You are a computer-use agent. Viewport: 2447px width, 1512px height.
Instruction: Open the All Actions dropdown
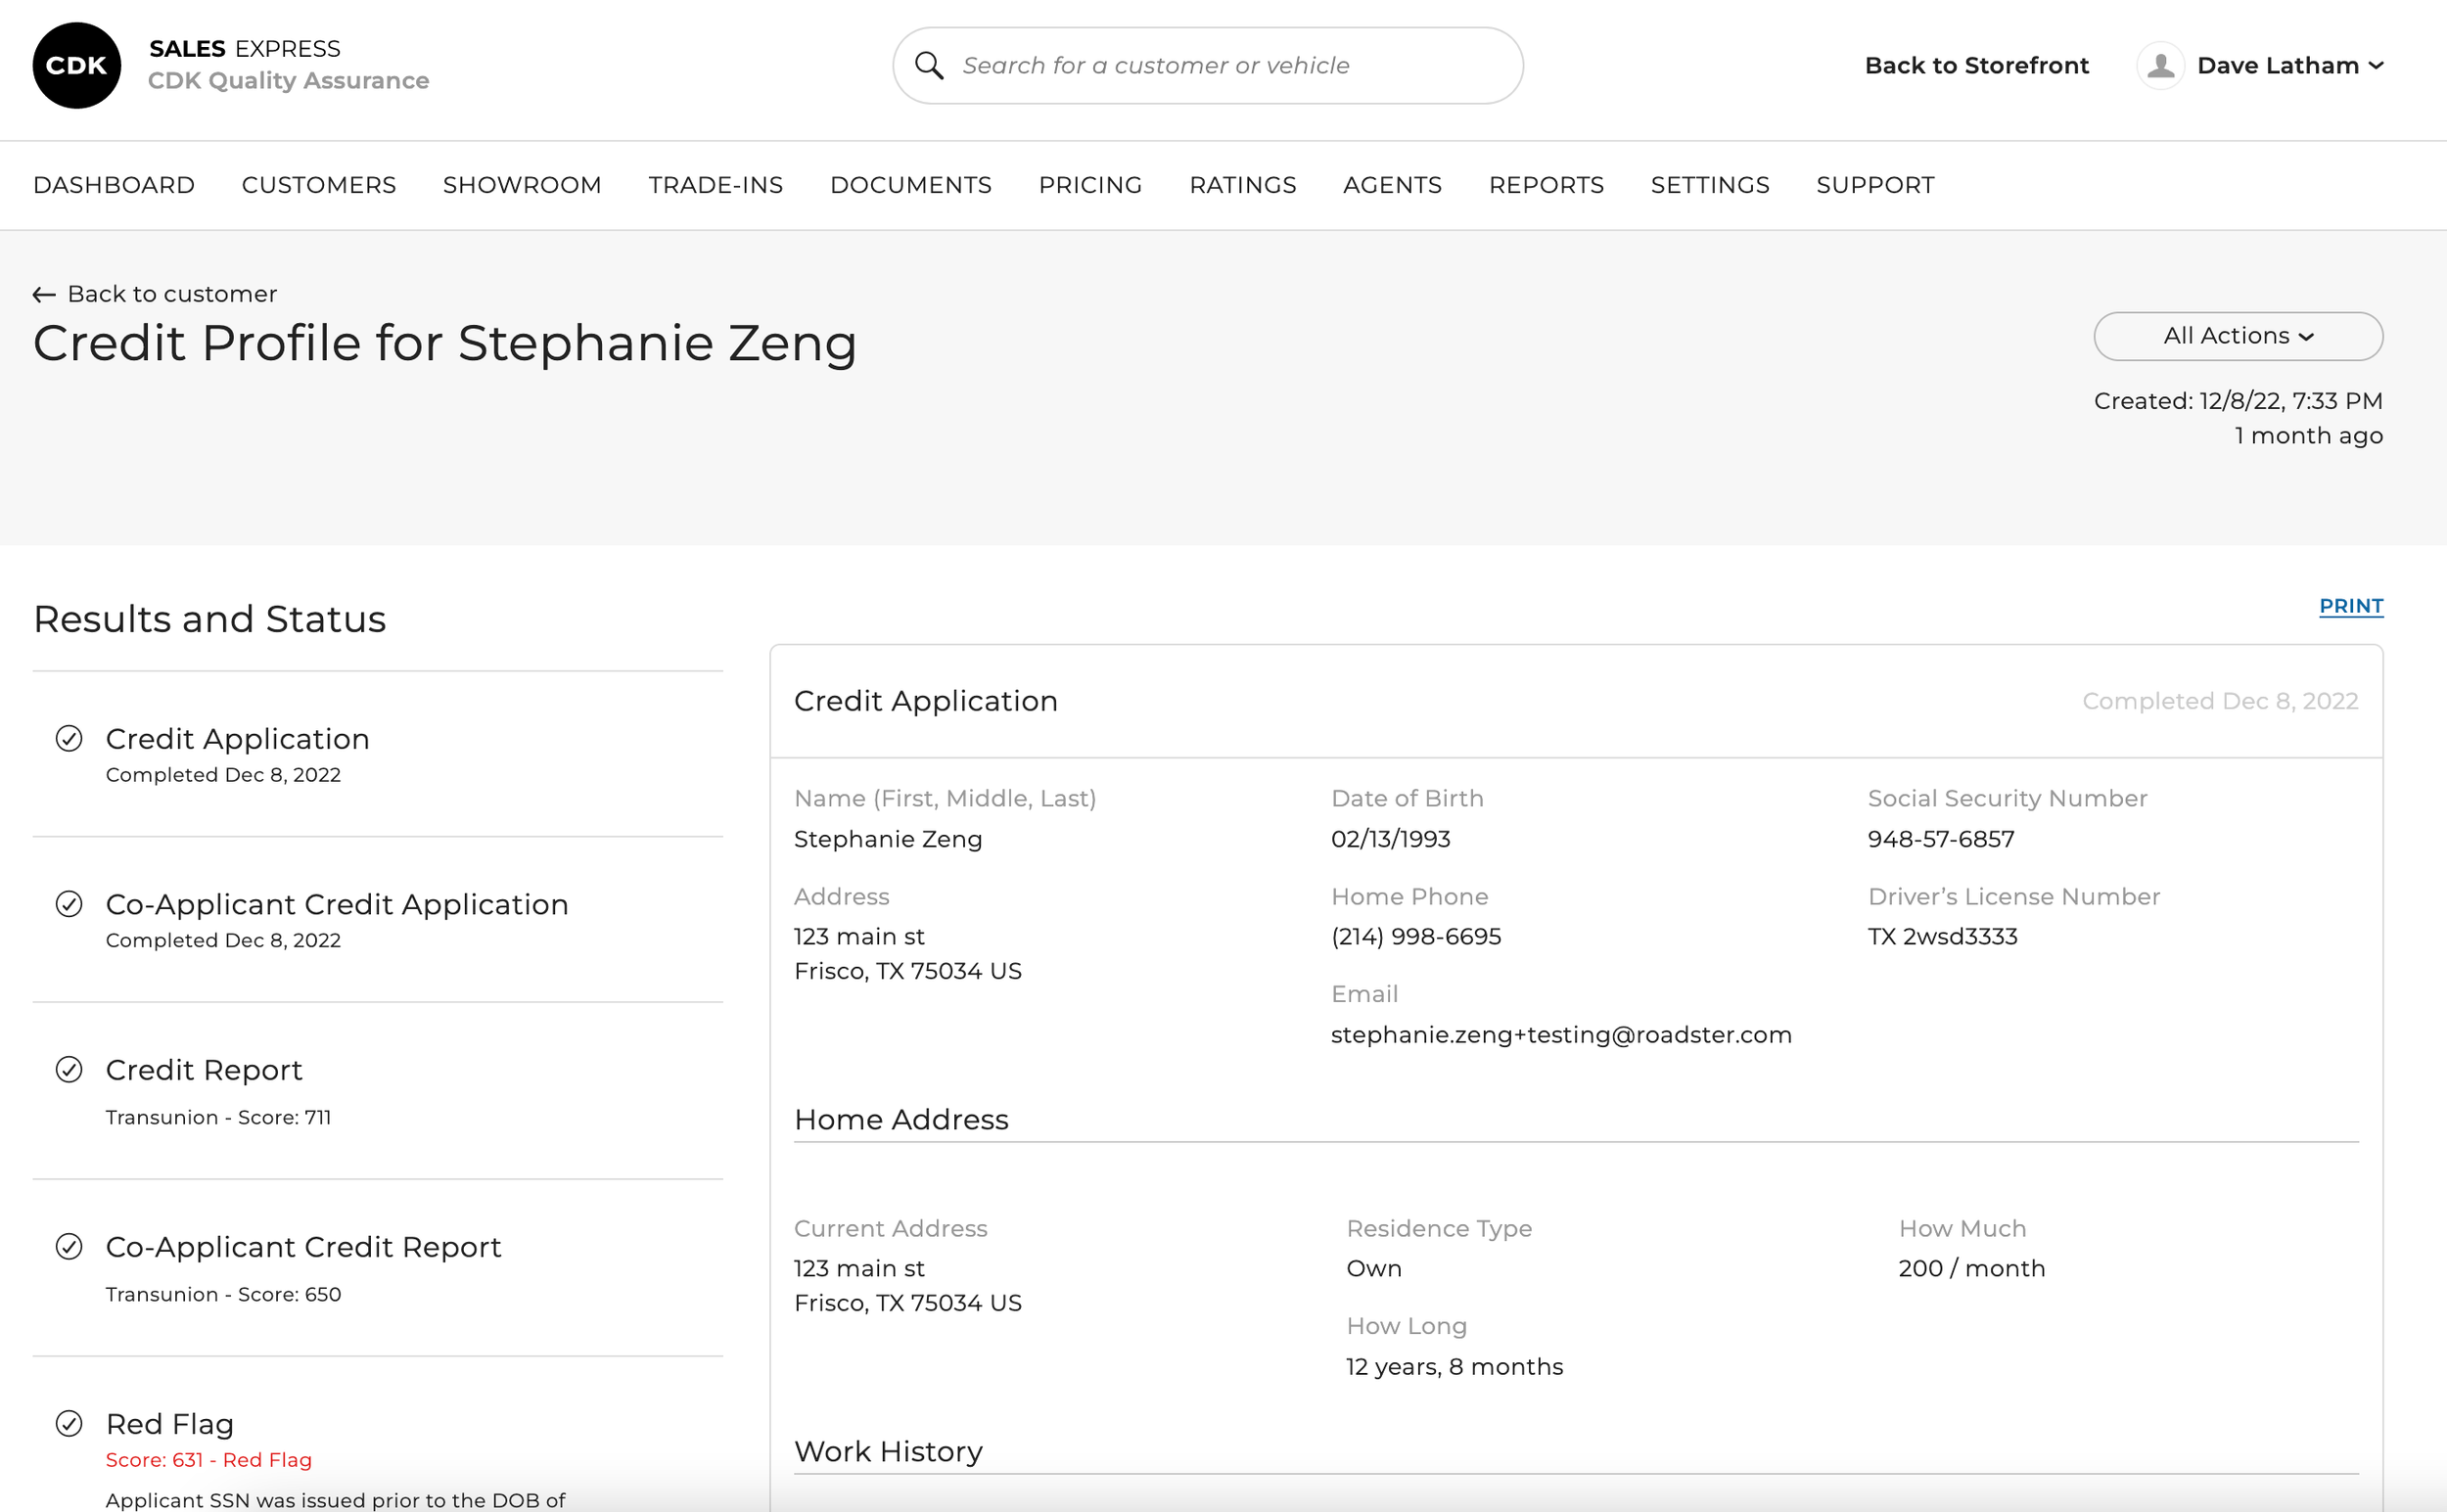pyautogui.click(x=2237, y=336)
